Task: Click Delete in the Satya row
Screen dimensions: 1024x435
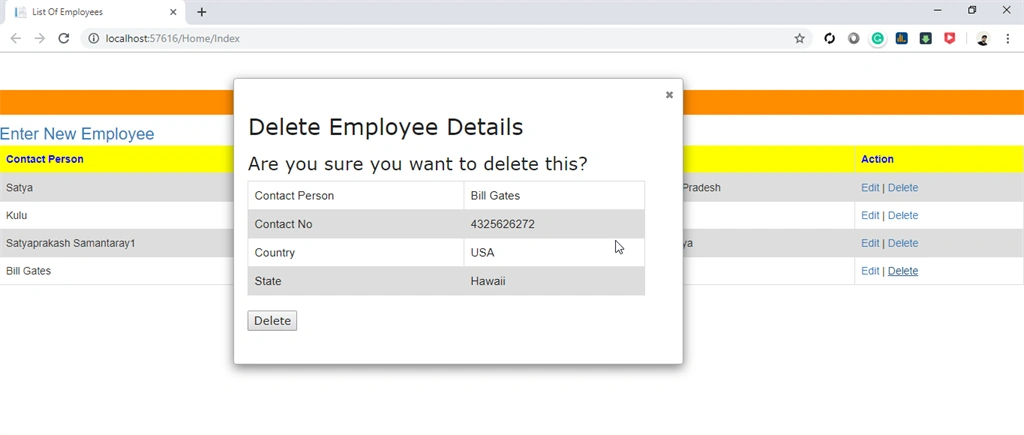Action: coord(903,187)
